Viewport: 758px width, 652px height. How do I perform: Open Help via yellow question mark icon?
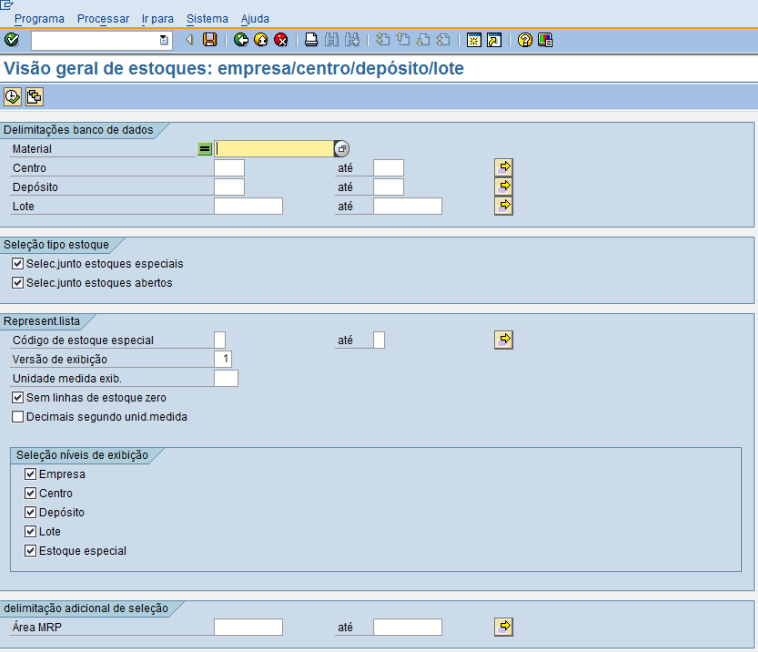pos(525,40)
